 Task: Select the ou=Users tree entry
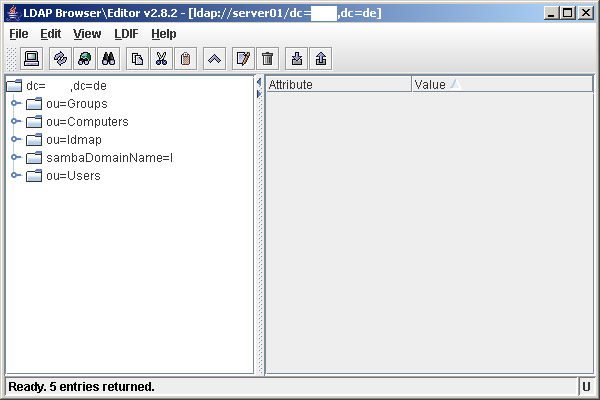point(73,176)
